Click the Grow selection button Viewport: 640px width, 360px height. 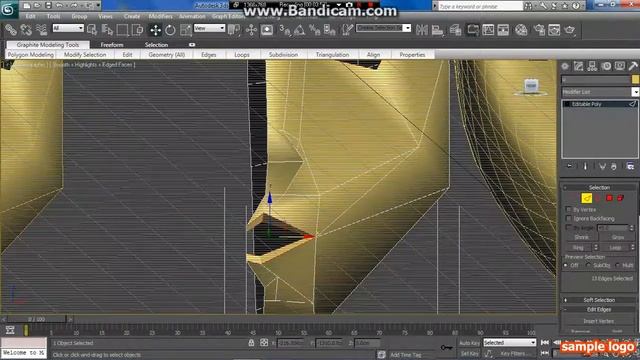coord(618,237)
